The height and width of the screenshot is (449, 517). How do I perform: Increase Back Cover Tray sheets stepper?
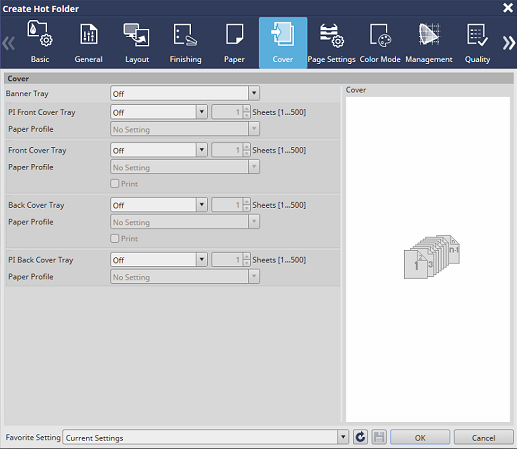pos(247,201)
